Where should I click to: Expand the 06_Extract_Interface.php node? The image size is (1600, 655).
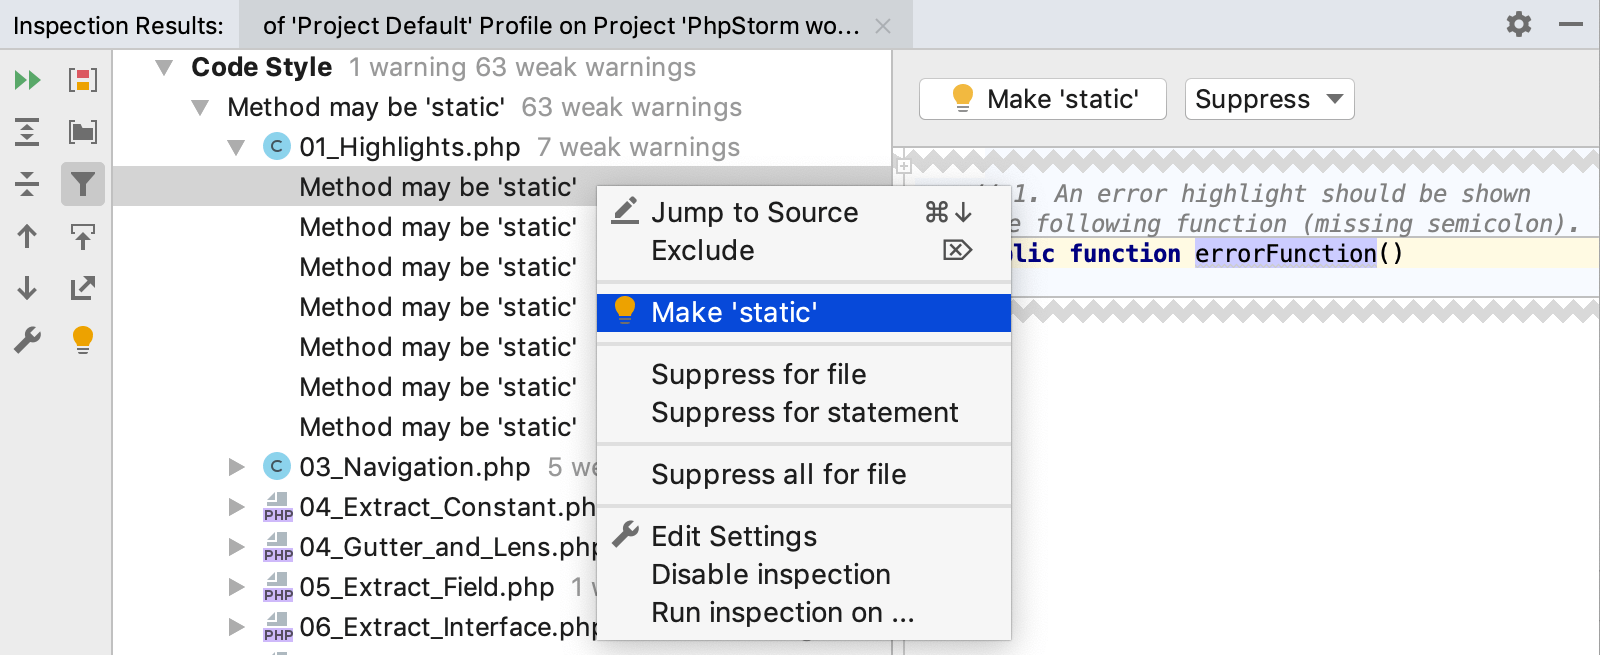tap(237, 627)
